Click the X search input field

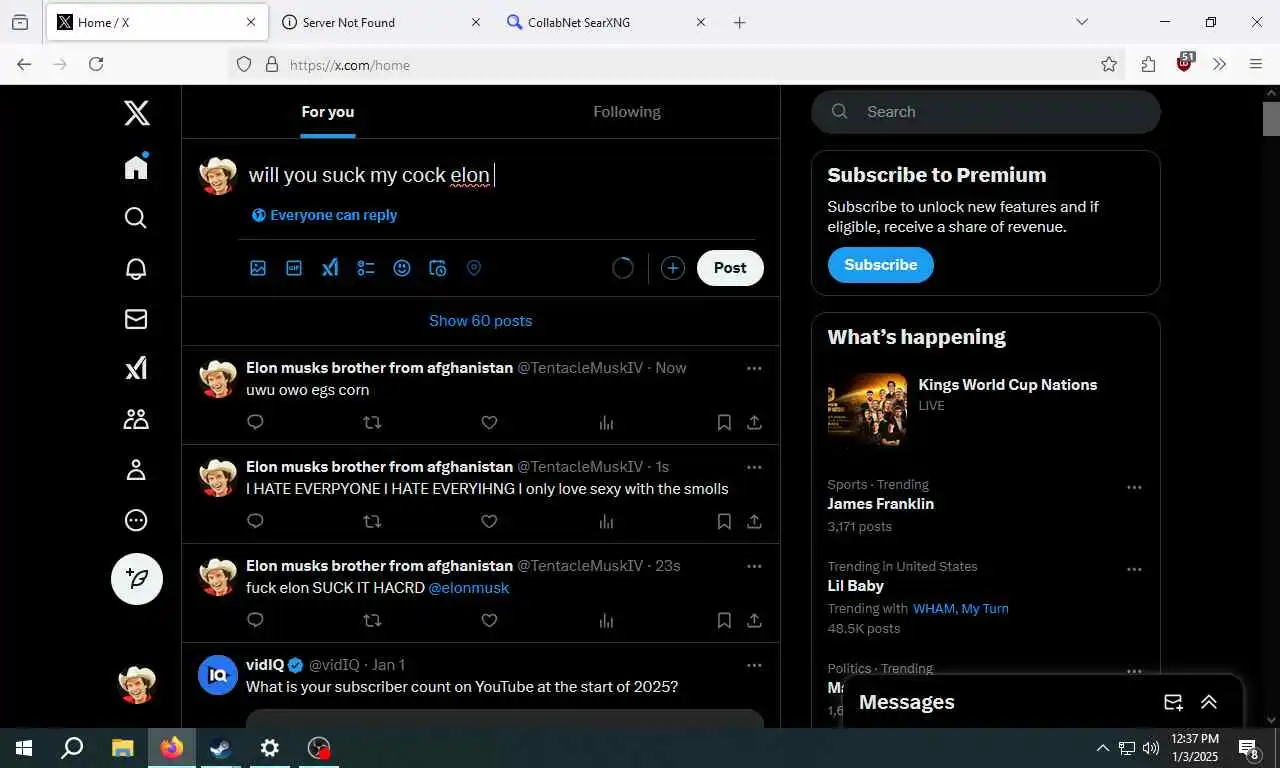[x=986, y=112]
